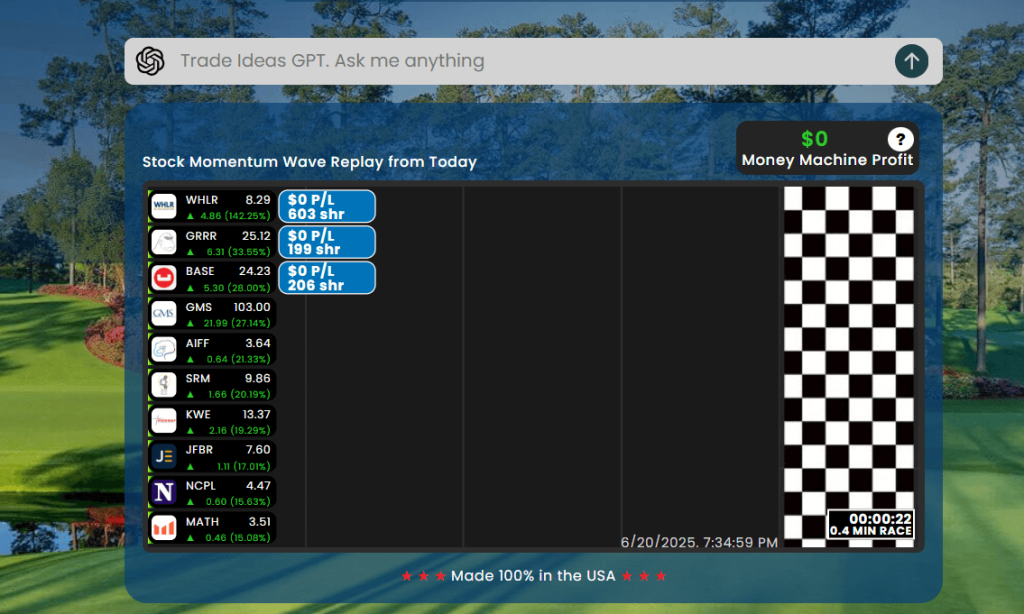This screenshot has height=614, width=1024.
Task: Click the JFBR company logo
Action: (164, 457)
